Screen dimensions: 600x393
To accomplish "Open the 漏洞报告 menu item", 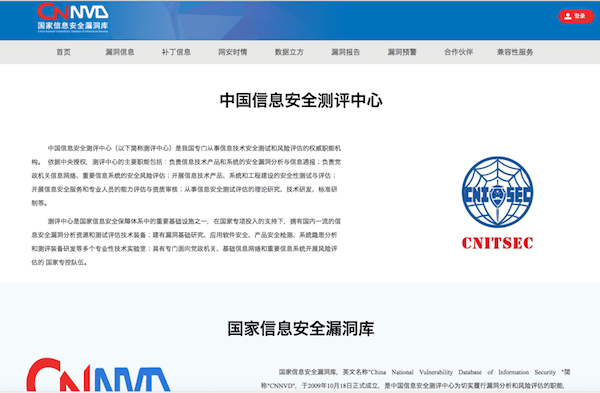I will point(346,52).
